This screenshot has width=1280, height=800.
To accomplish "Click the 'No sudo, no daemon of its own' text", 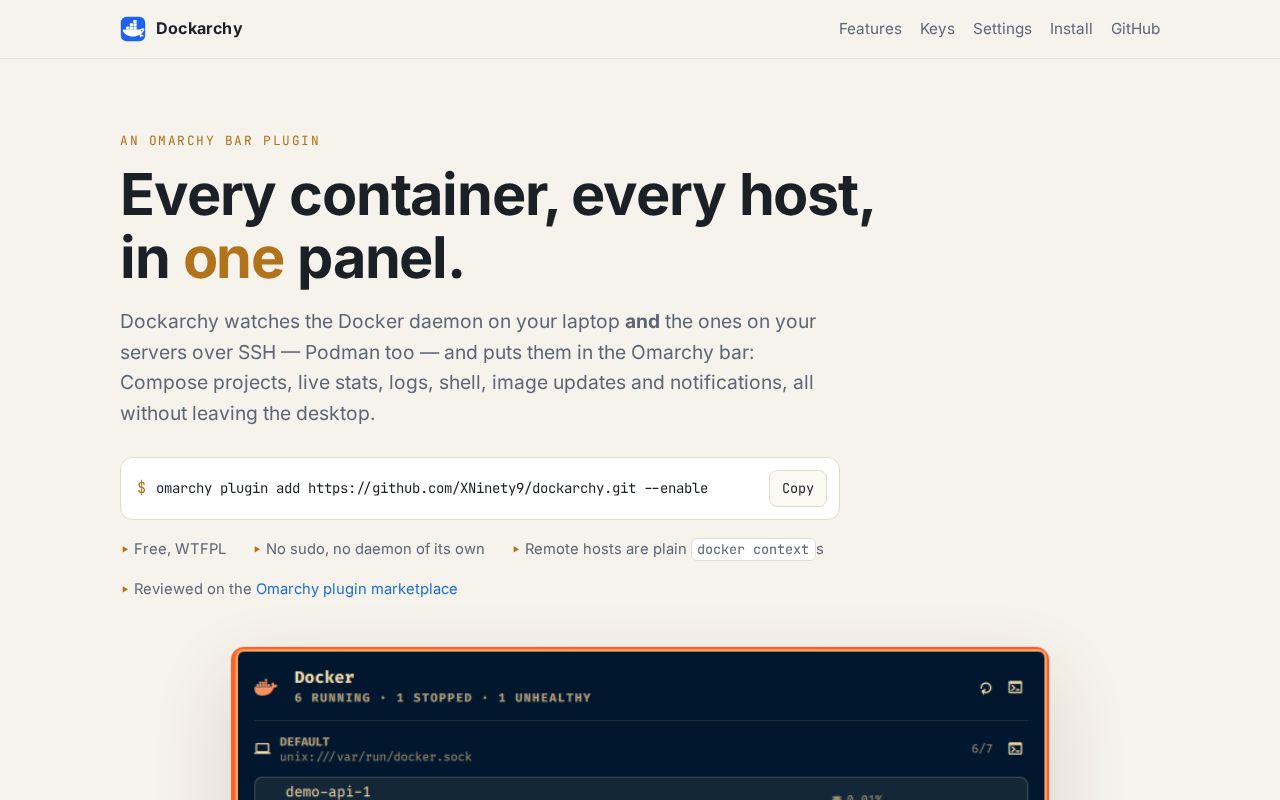I will coord(375,549).
